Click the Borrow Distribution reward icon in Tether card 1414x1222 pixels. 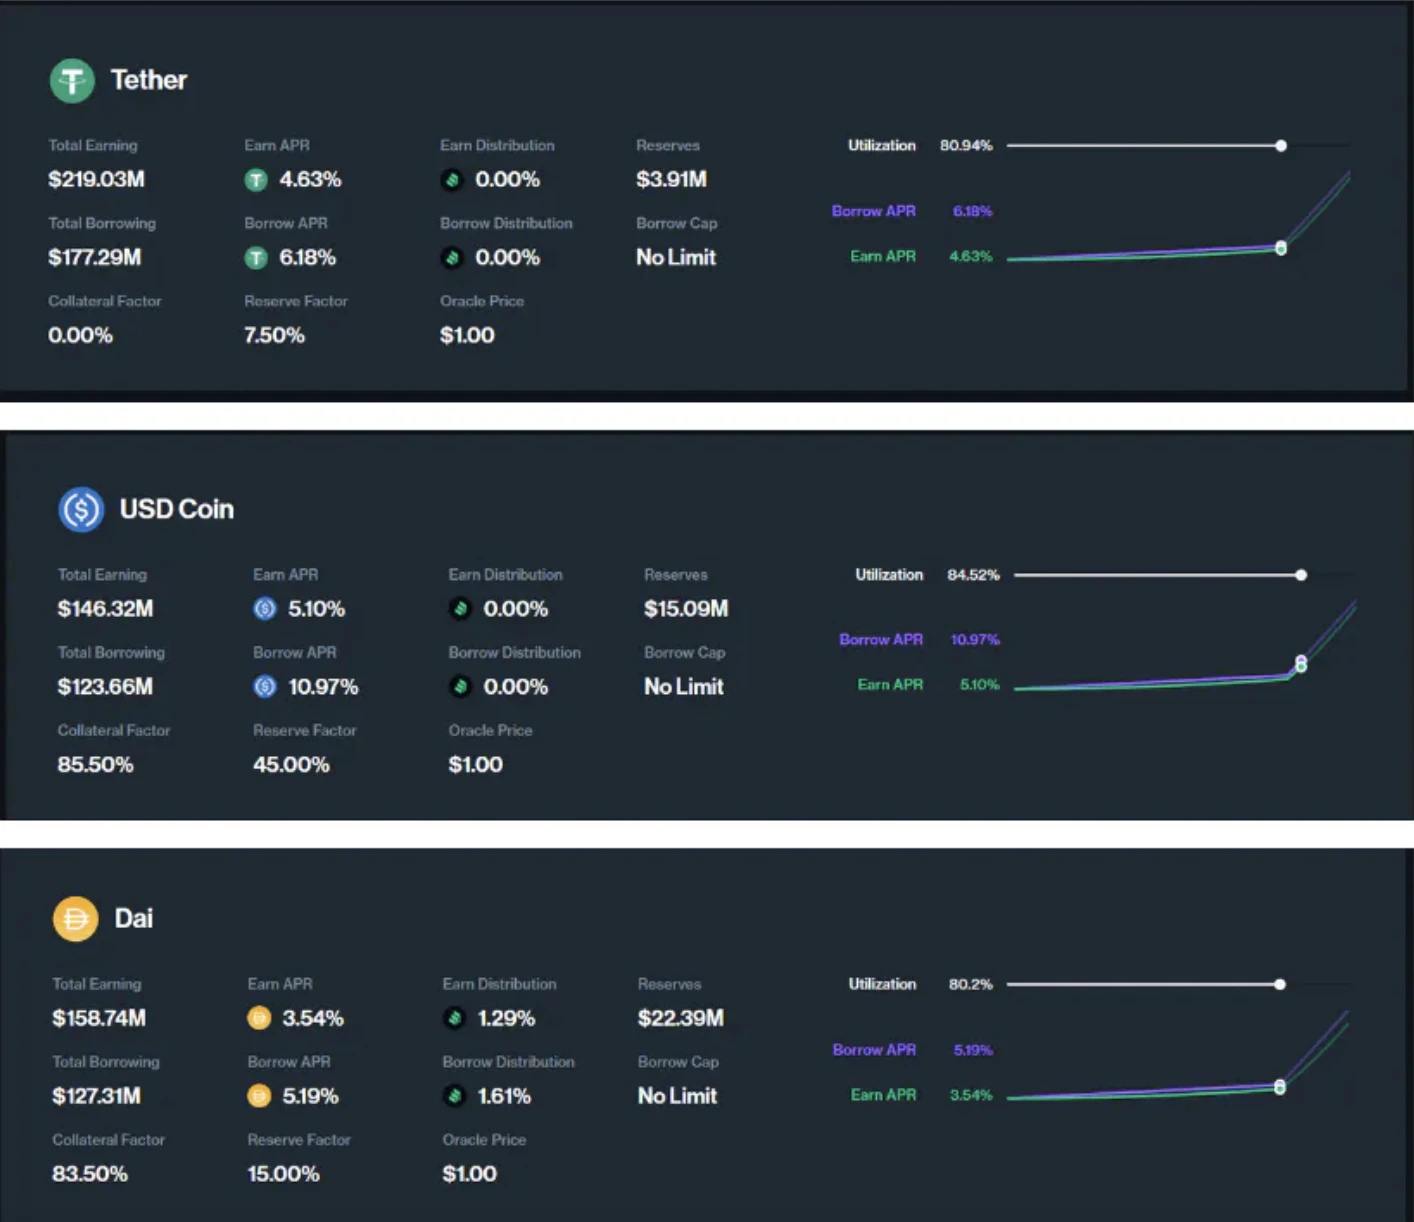452,258
